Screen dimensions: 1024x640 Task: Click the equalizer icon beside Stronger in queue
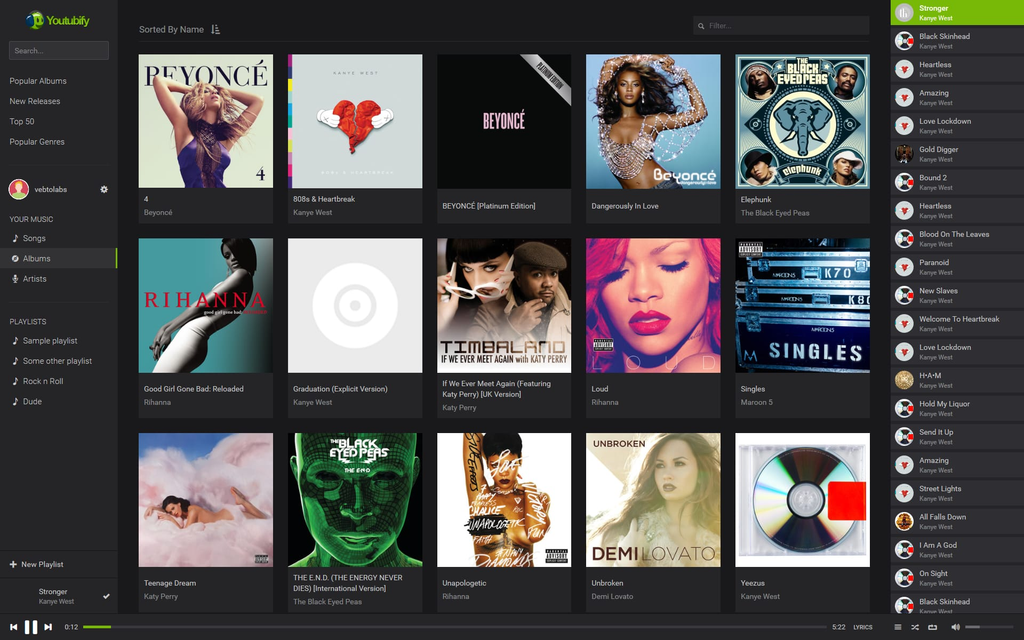[904, 12]
